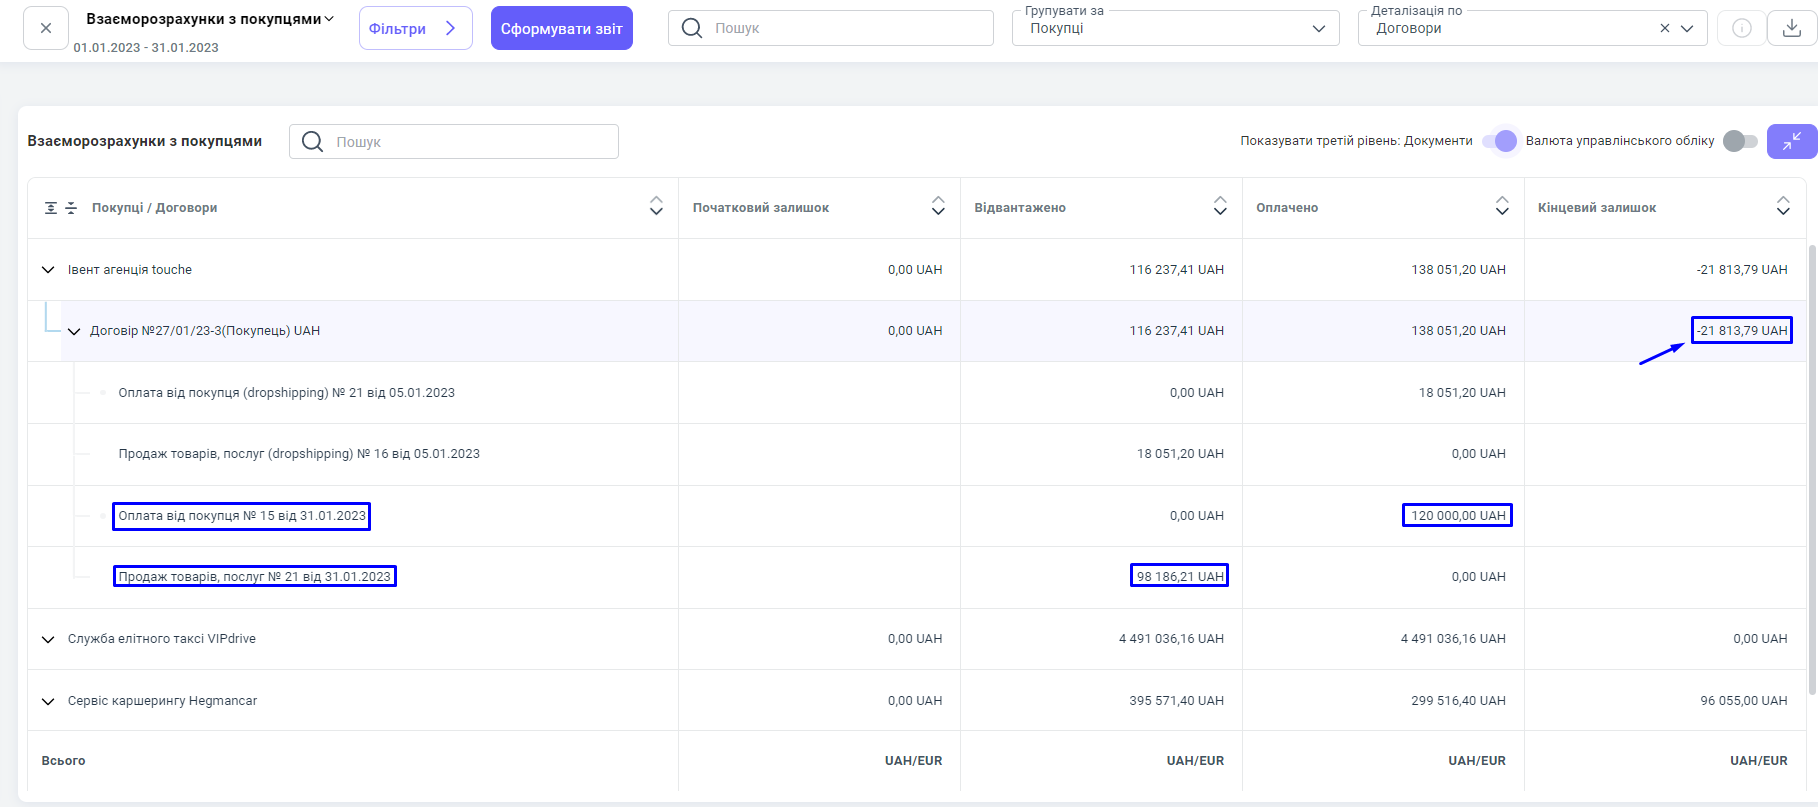Collapse all rows icon in table header
This screenshot has width=1818, height=807.
[71, 208]
